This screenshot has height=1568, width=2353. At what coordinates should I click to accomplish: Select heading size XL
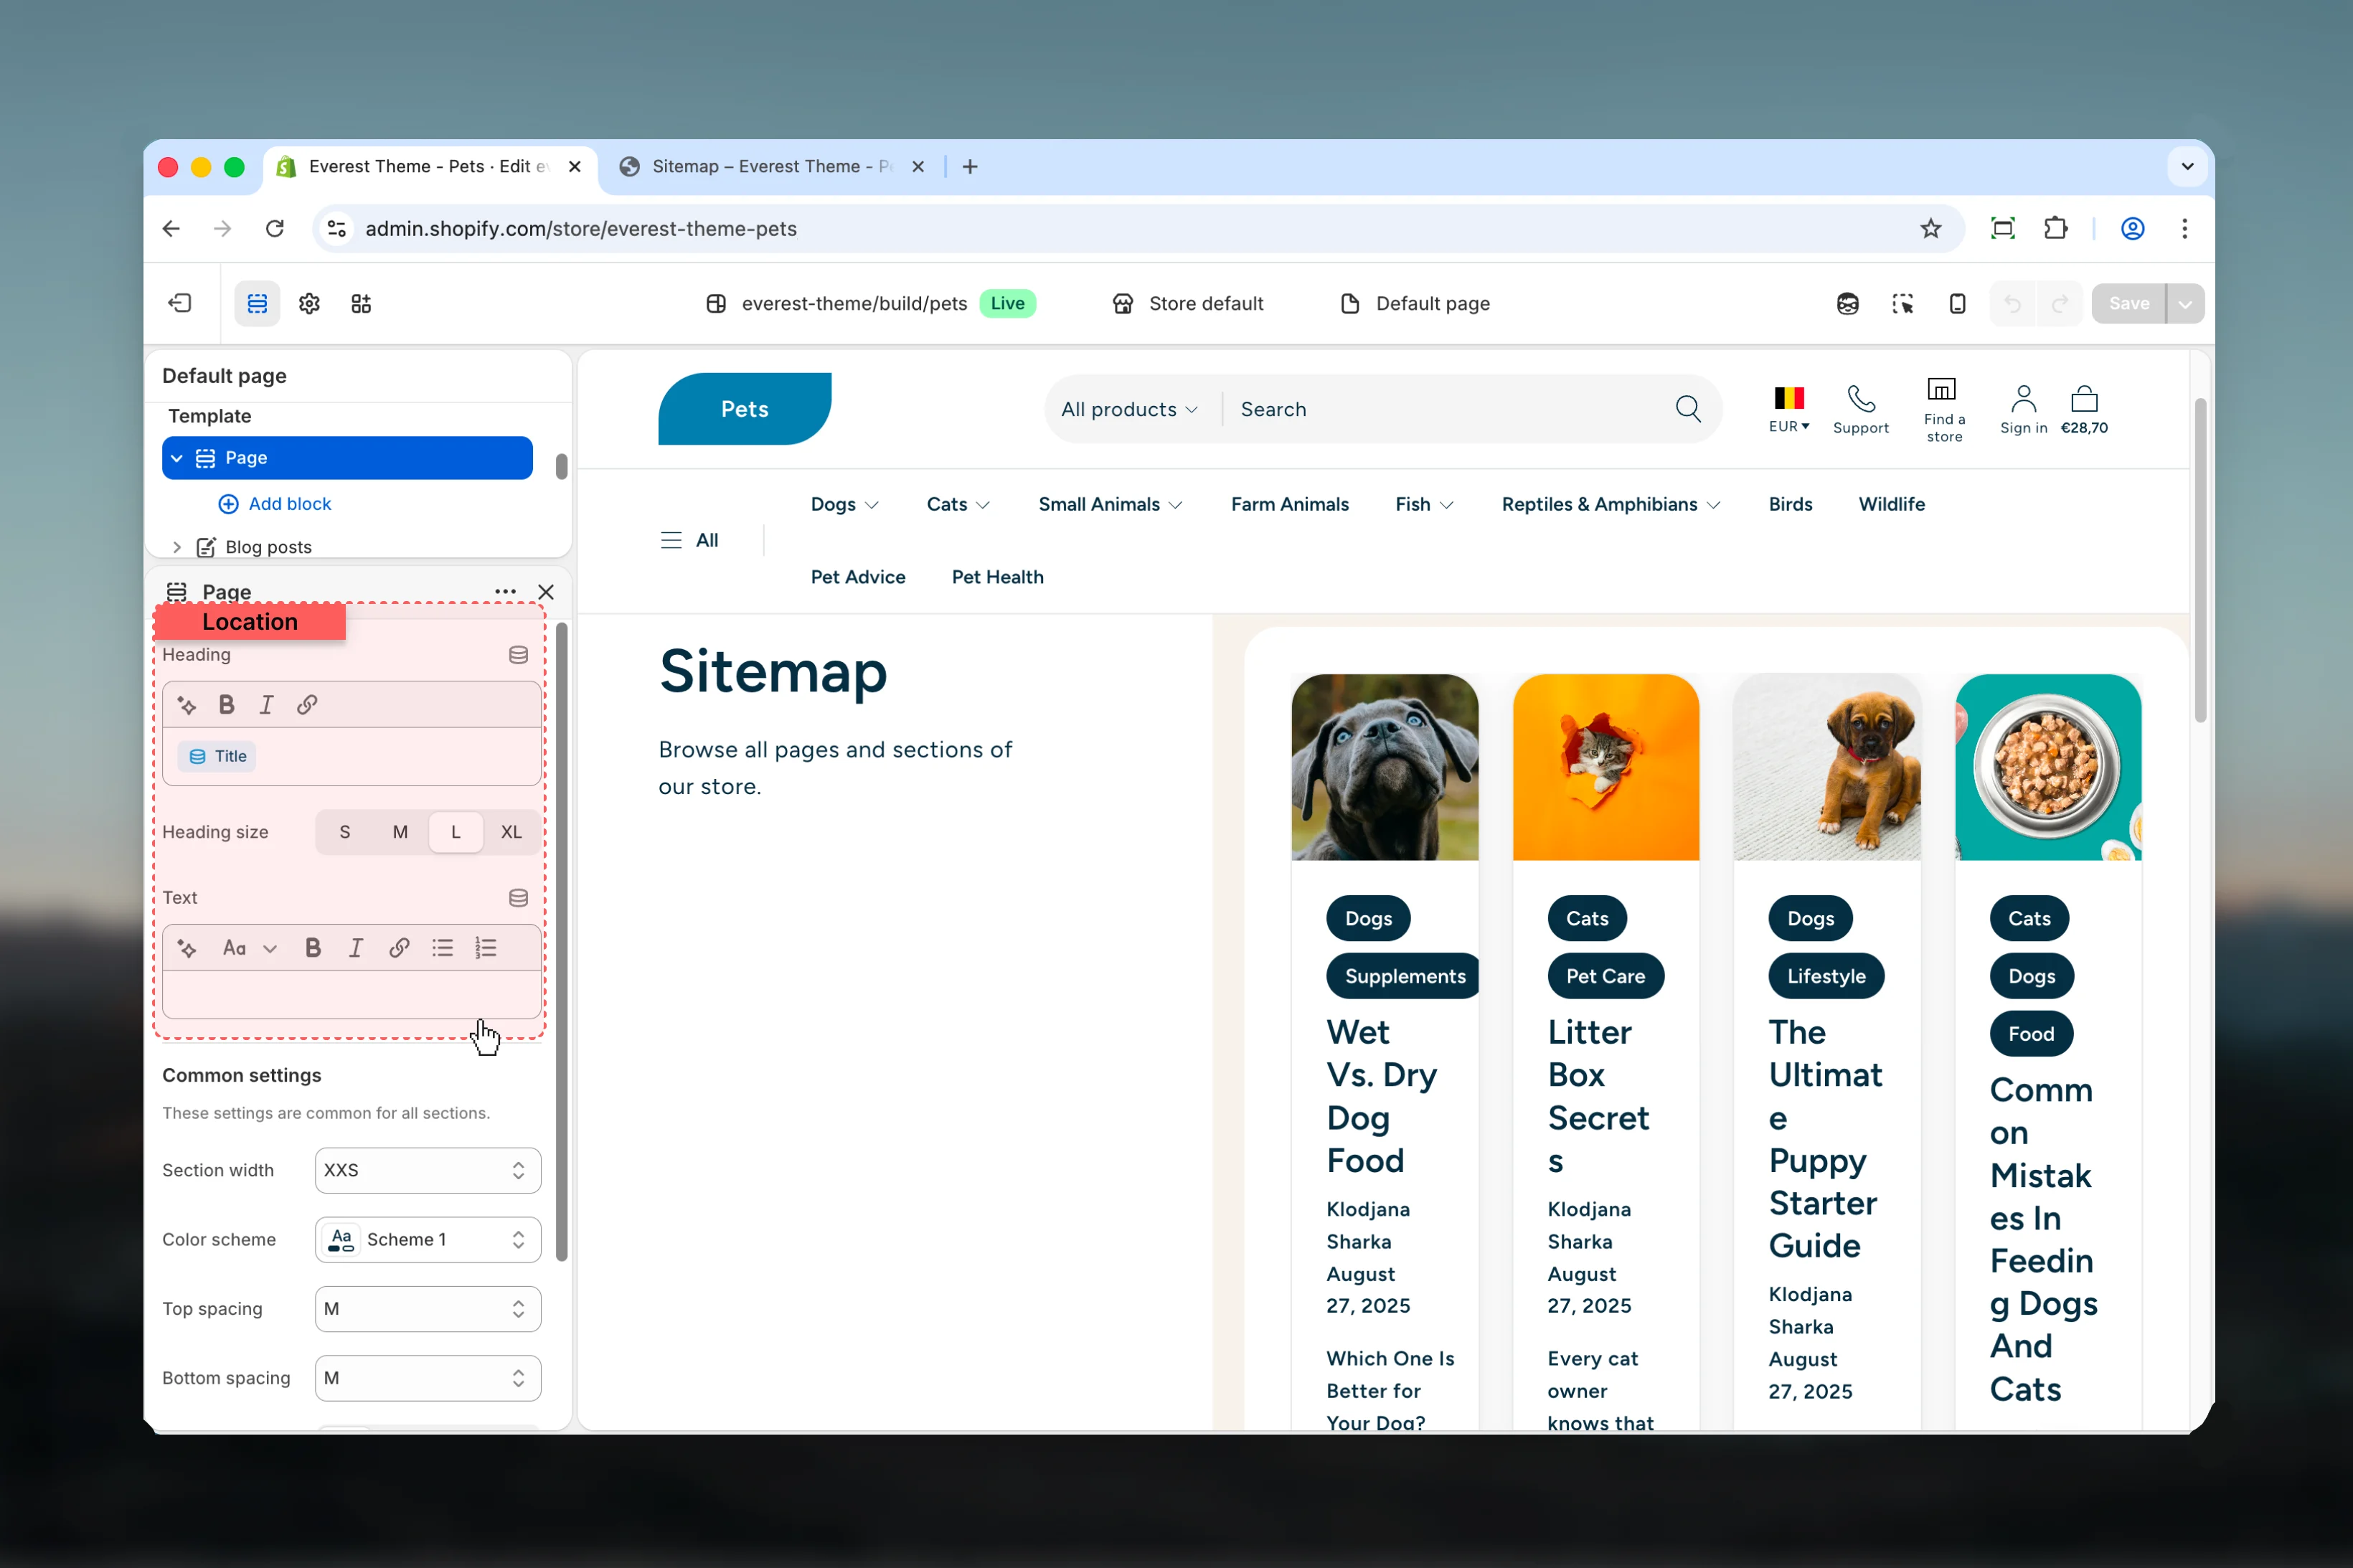pyautogui.click(x=511, y=832)
